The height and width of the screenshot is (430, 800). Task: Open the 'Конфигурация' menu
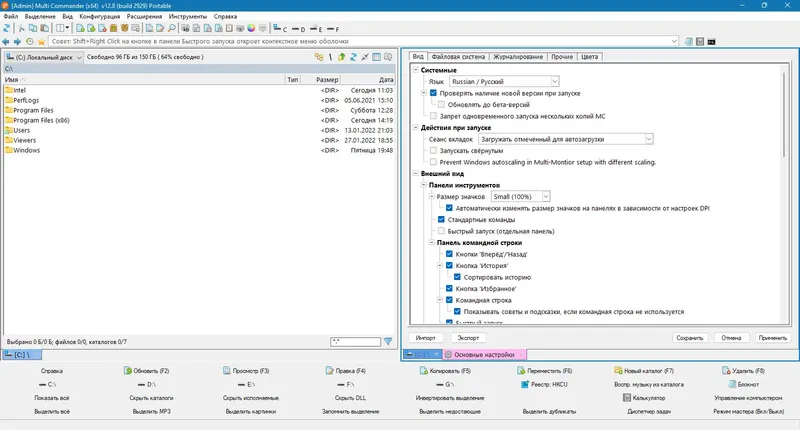[x=99, y=16]
